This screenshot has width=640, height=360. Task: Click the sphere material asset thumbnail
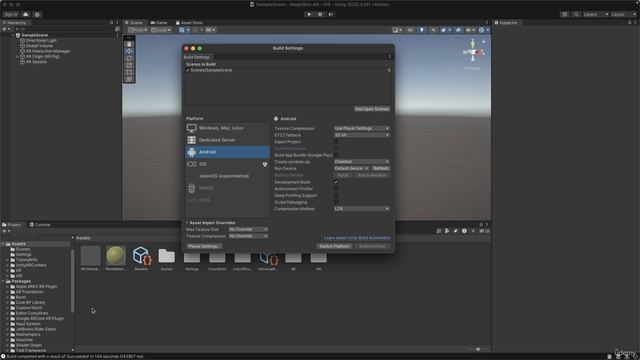click(x=116, y=256)
